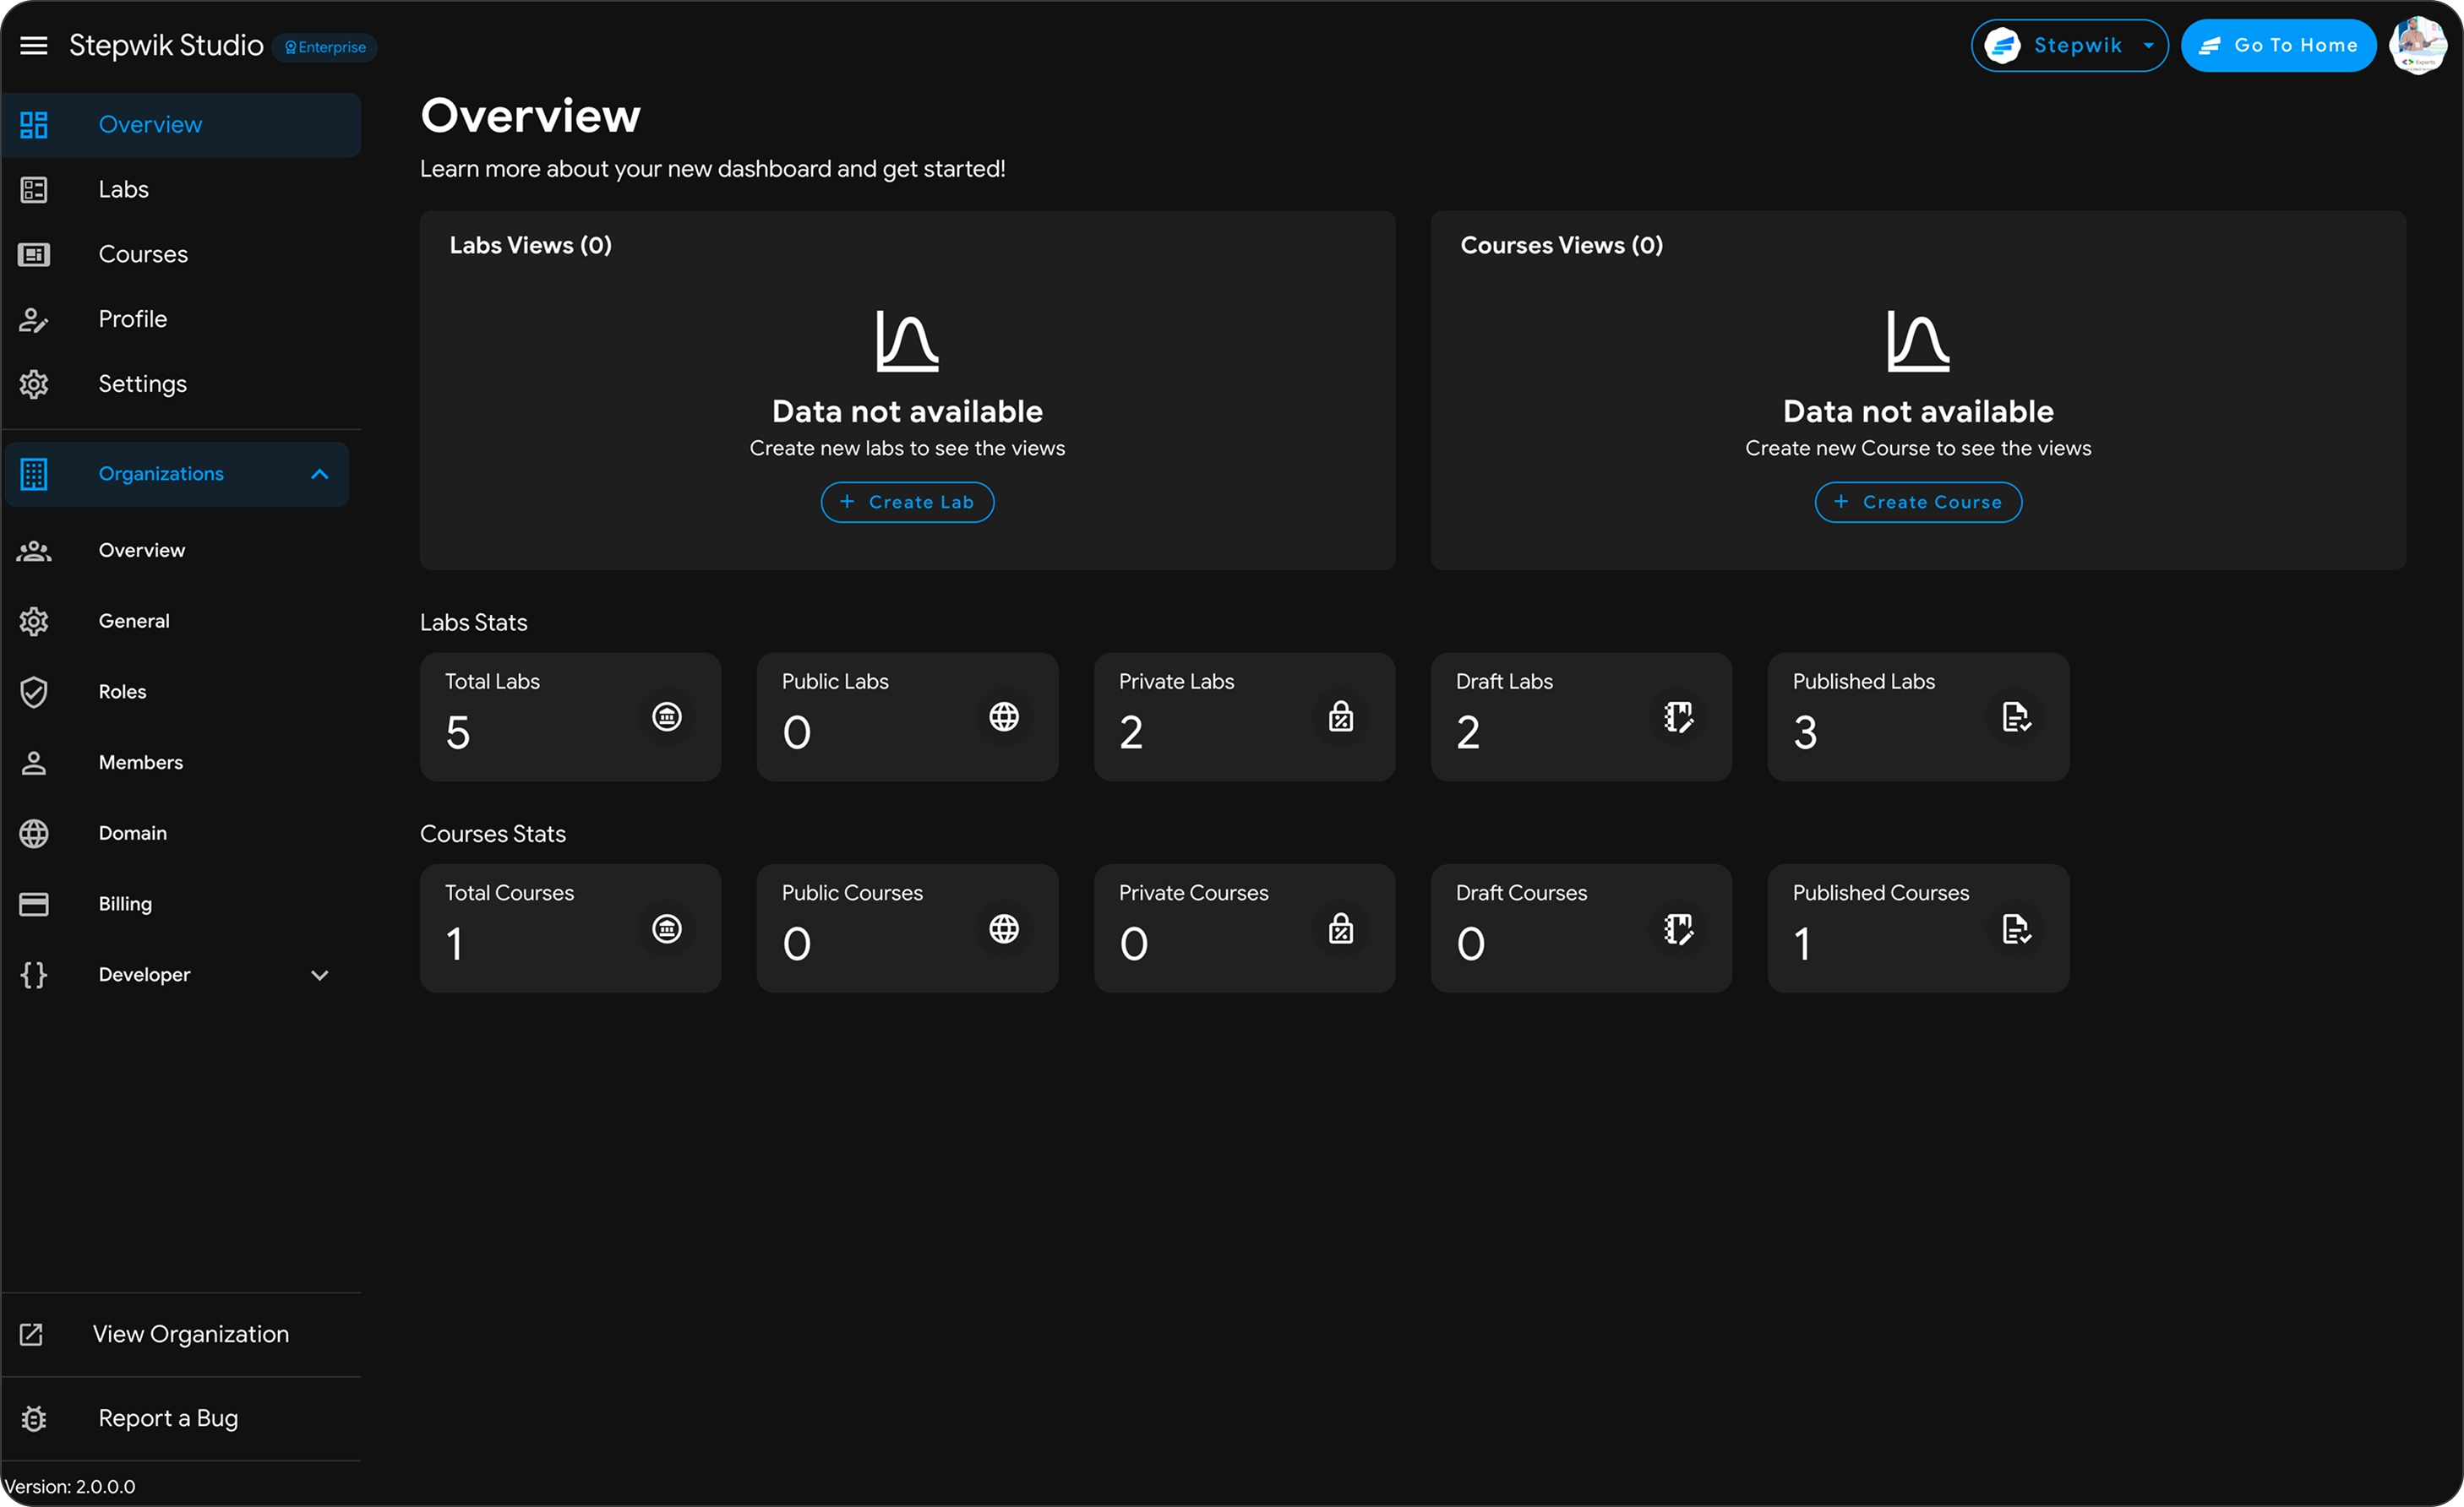
Task: Click the Members person icon
Action: pos(34,763)
